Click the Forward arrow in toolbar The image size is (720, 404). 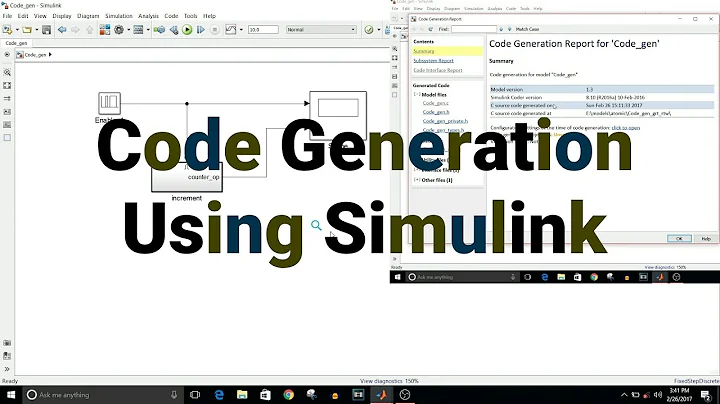tap(75, 30)
